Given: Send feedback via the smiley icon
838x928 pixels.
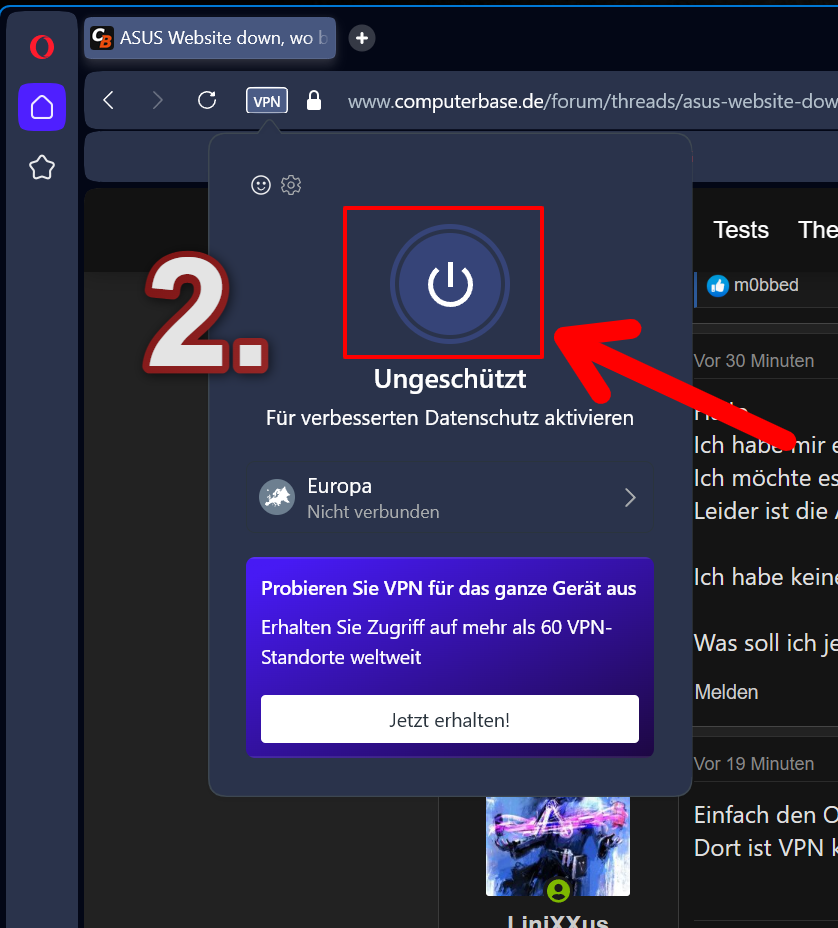Looking at the screenshot, I should [x=261, y=185].
